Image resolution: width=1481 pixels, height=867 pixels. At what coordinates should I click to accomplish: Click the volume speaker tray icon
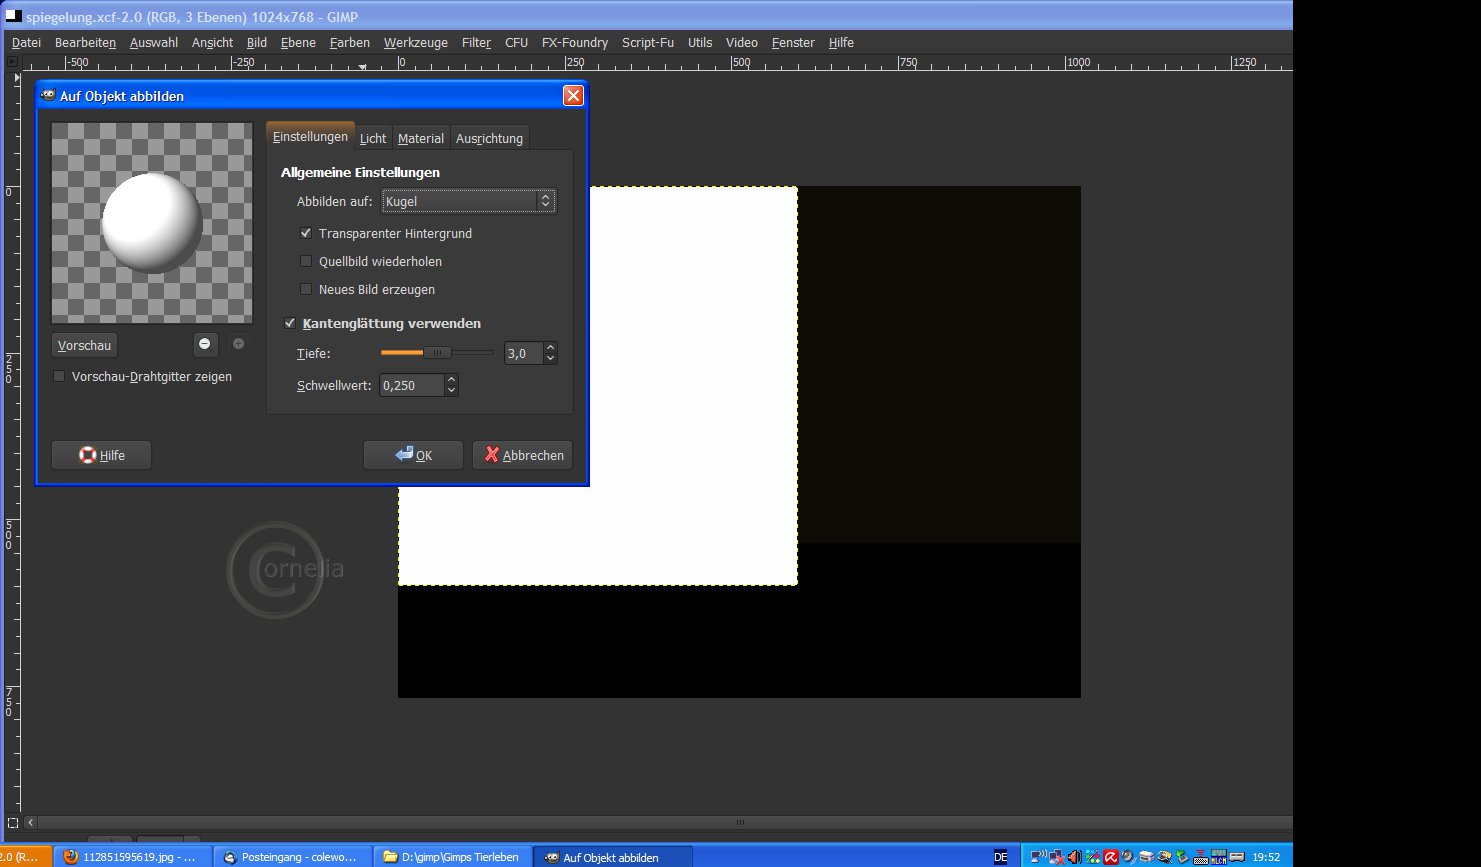tap(1075, 857)
